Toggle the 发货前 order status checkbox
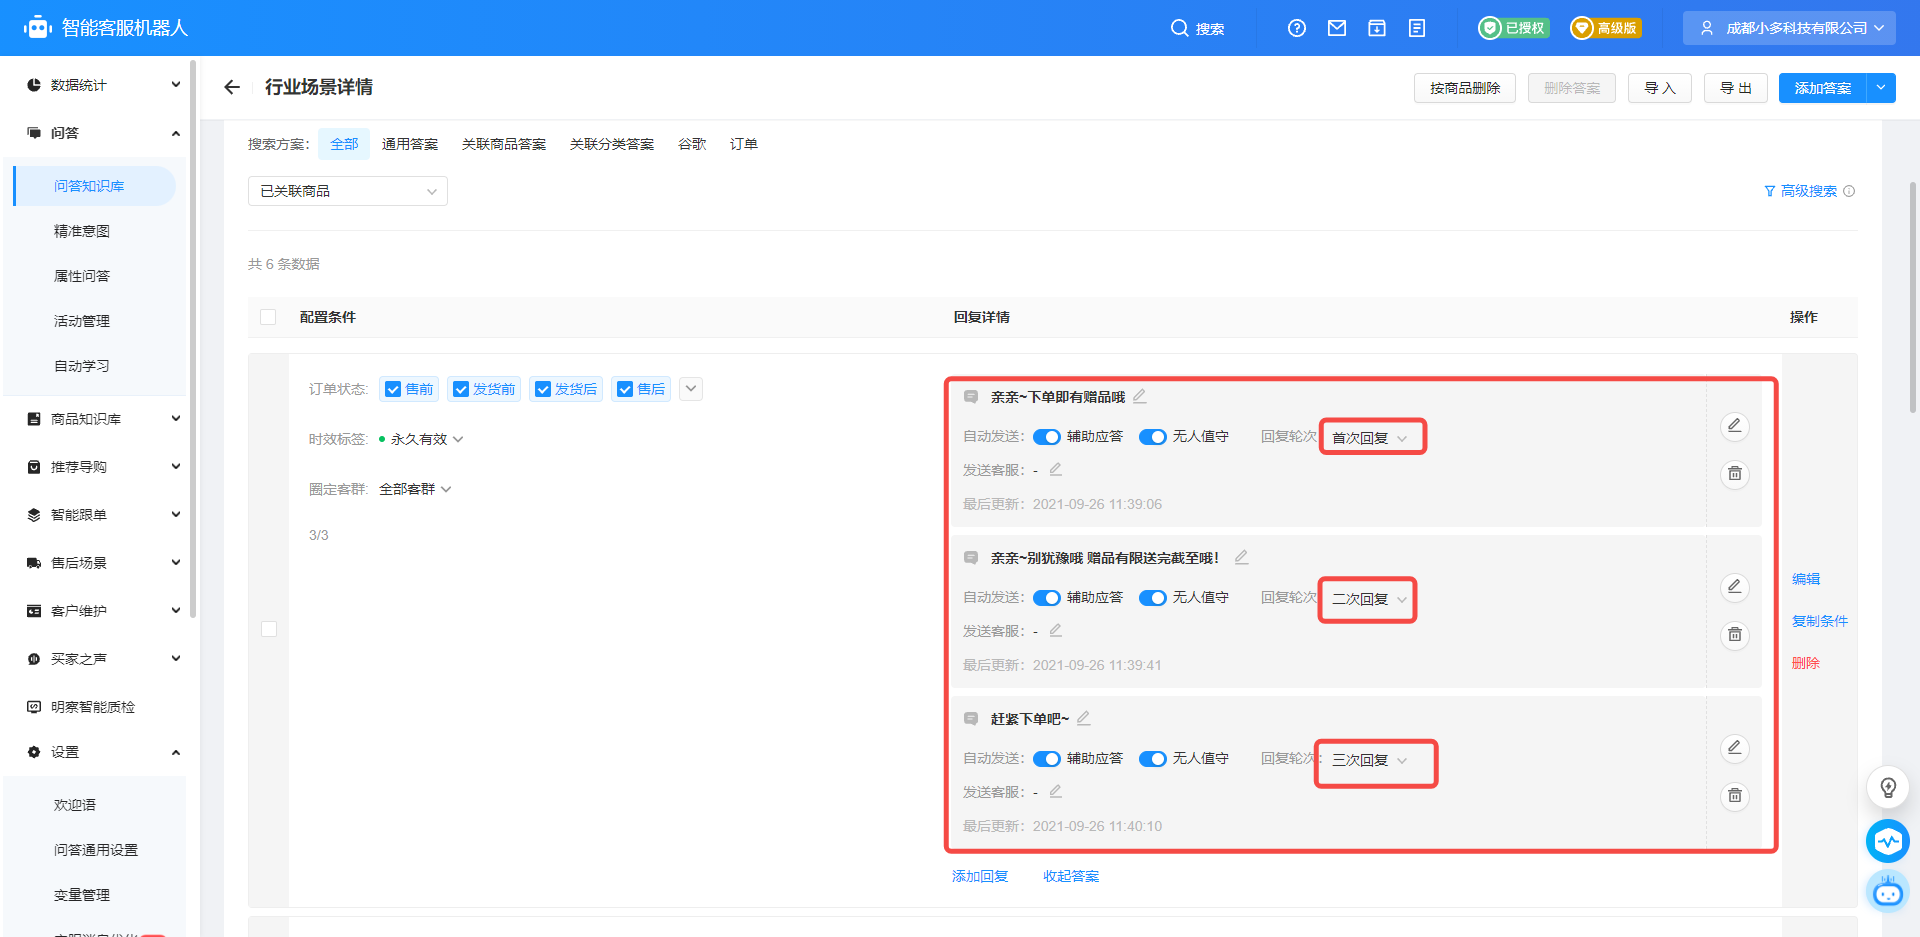The image size is (1920, 937). [x=461, y=389]
